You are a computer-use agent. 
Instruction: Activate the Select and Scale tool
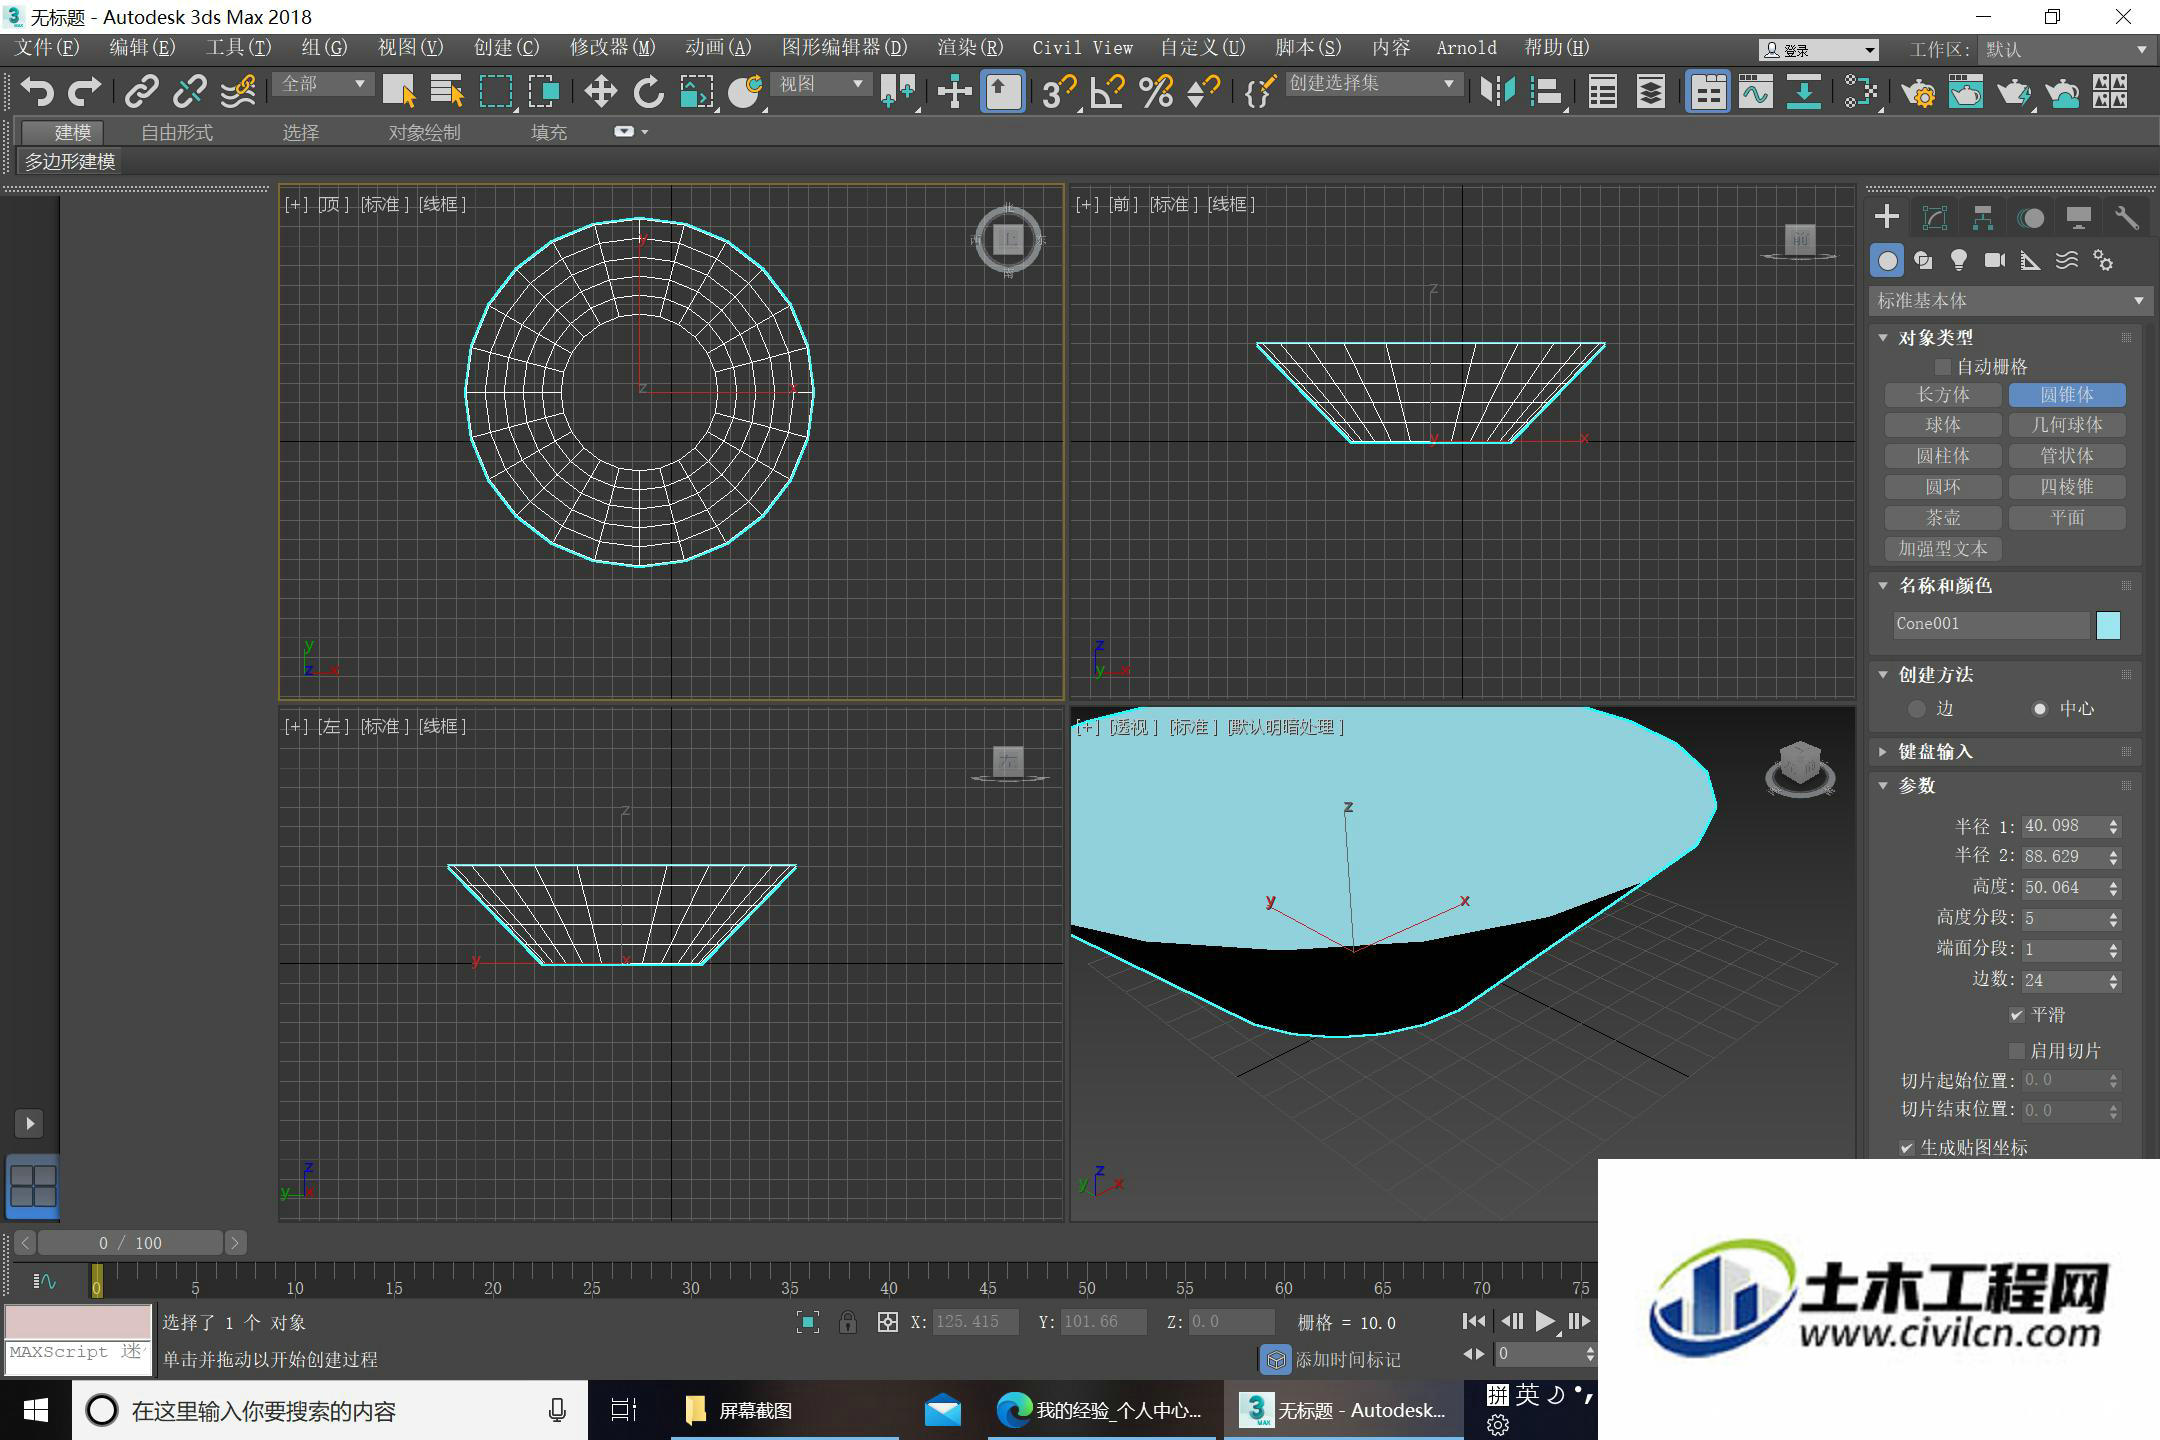point(697,92)
